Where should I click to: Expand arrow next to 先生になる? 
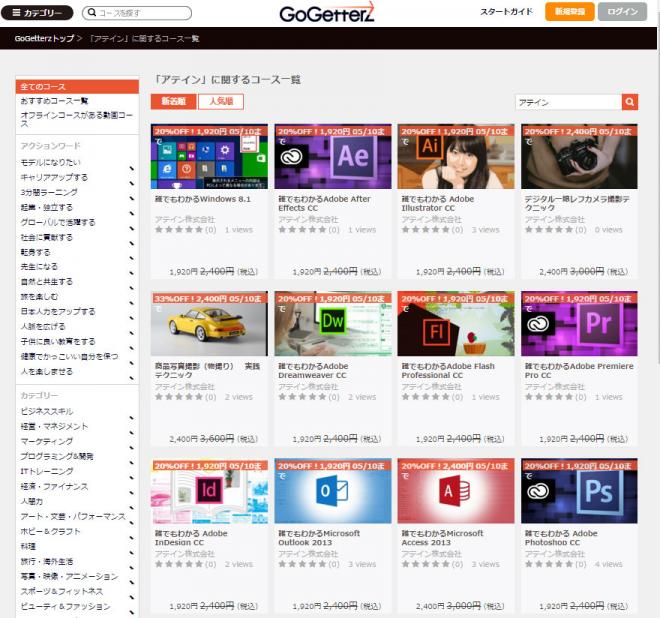click(132, 273)
